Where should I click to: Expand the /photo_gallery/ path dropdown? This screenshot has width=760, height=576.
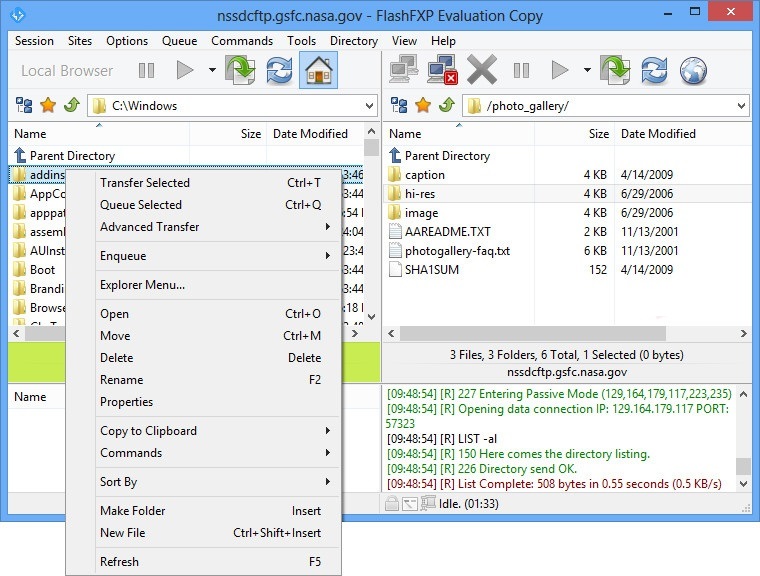pos(742,106)
